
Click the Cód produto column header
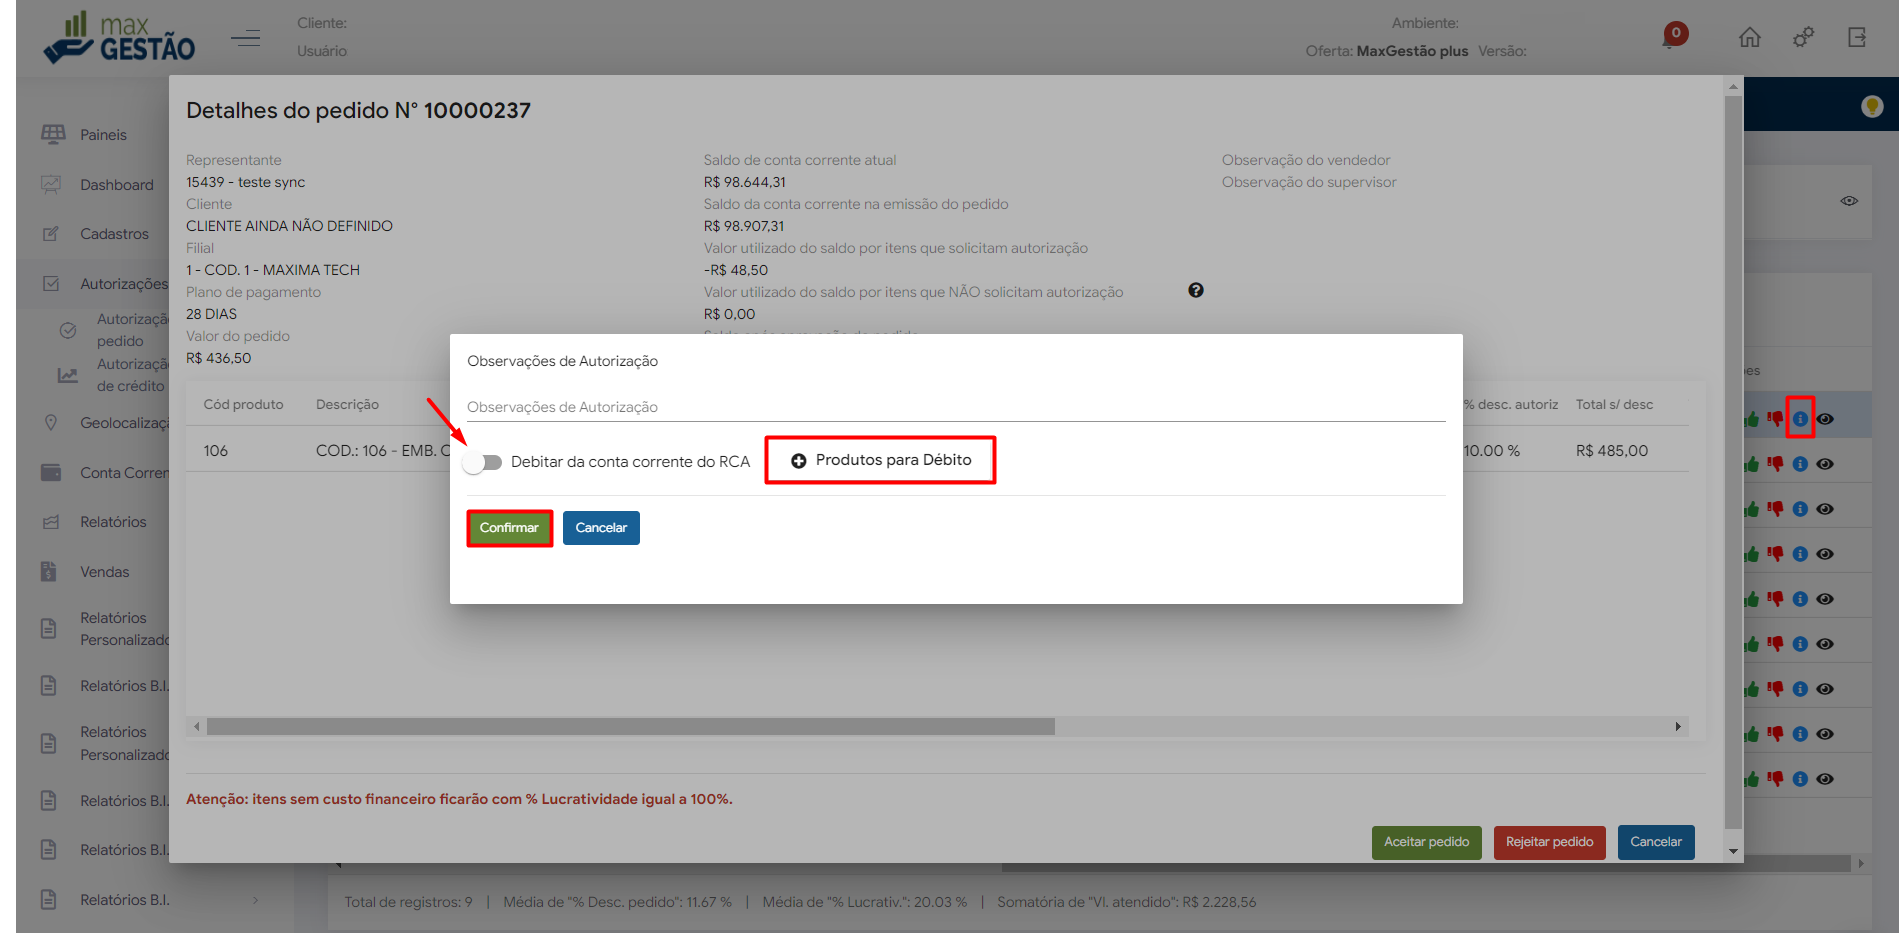[x=243, y=405]
